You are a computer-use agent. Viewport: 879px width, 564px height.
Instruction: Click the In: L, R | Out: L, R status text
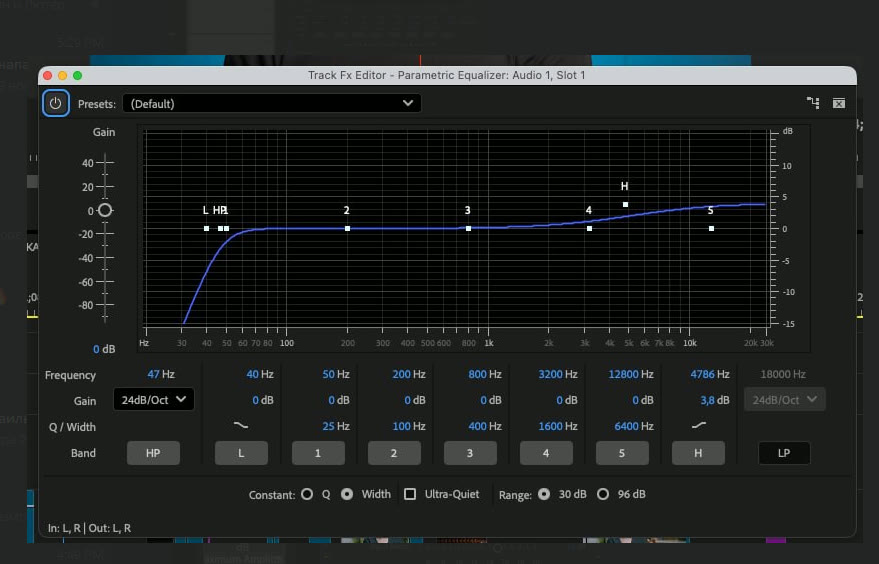pos(89,528)
